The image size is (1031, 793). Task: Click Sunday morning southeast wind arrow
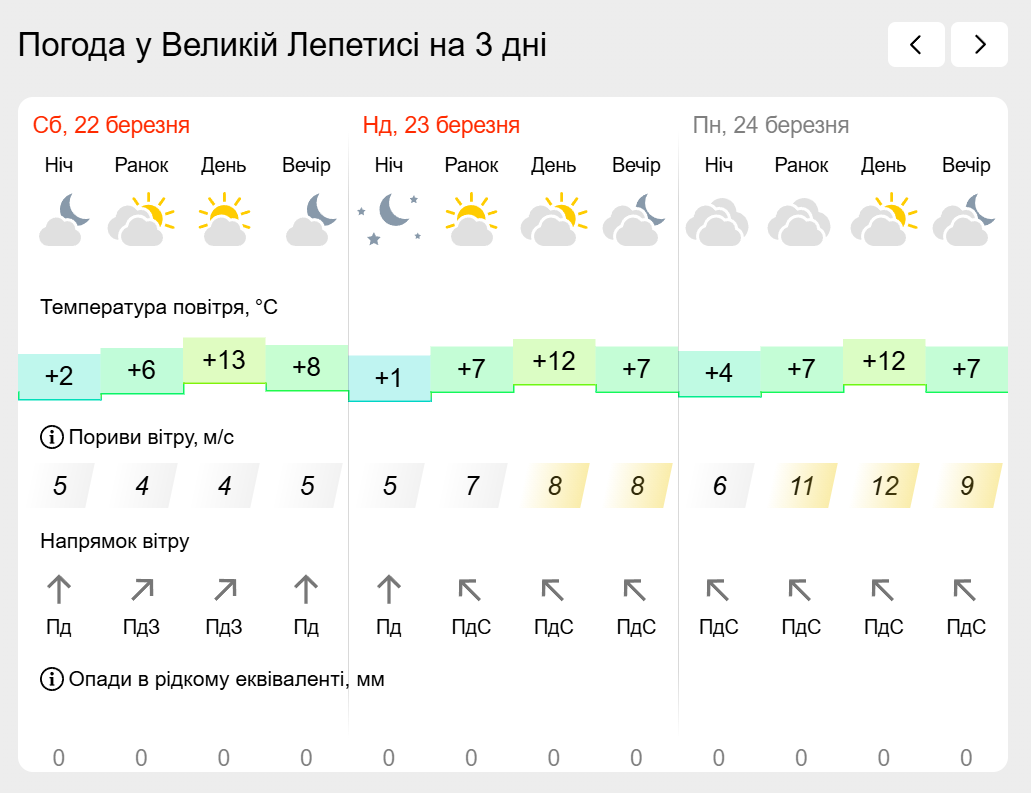pyautogui.click(x=470, y=590)
